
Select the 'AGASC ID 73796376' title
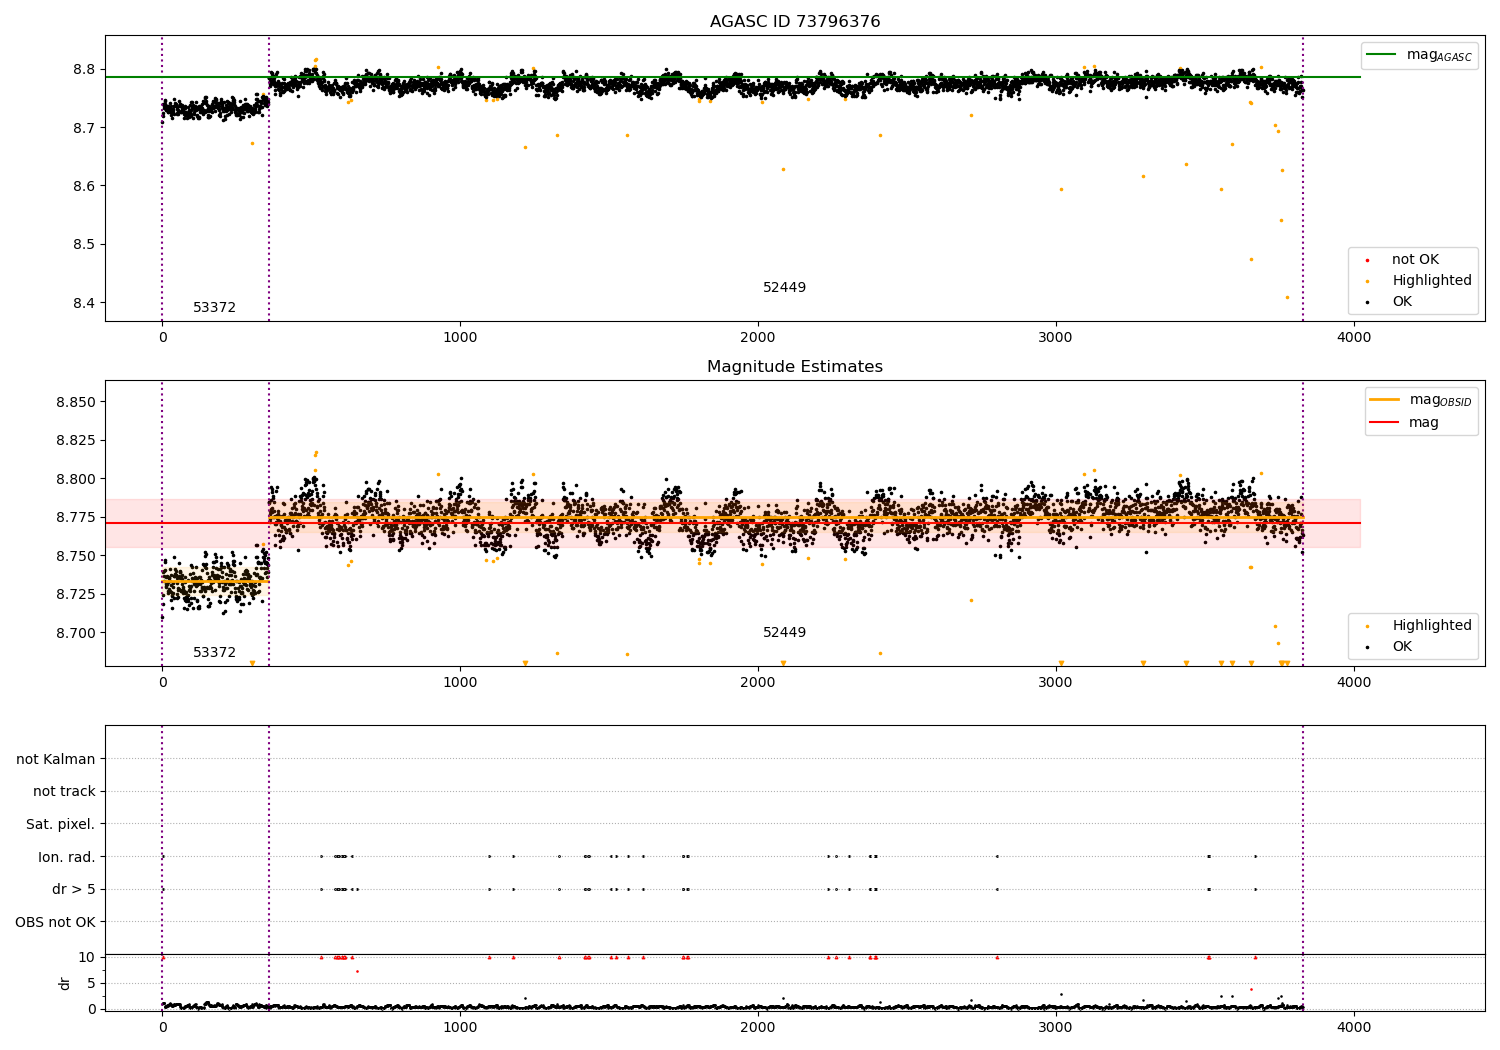(795, 22)
